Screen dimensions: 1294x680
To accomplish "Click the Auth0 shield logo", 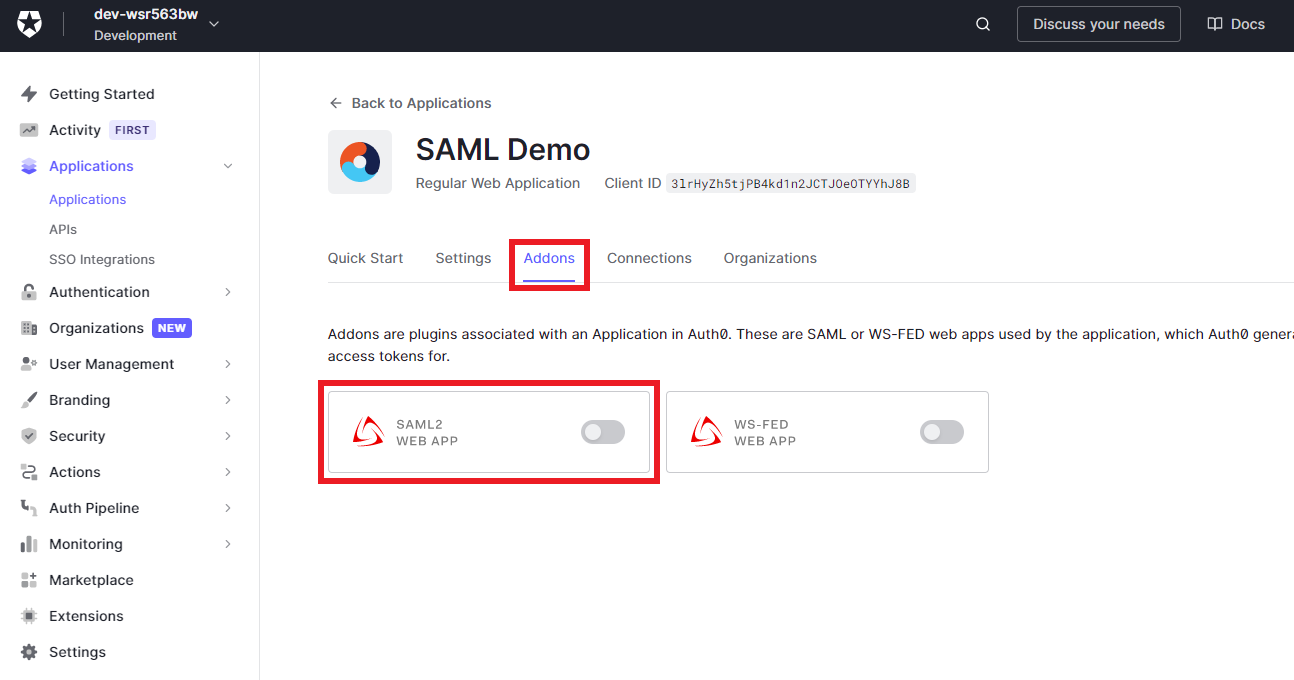I will point(28,23).
